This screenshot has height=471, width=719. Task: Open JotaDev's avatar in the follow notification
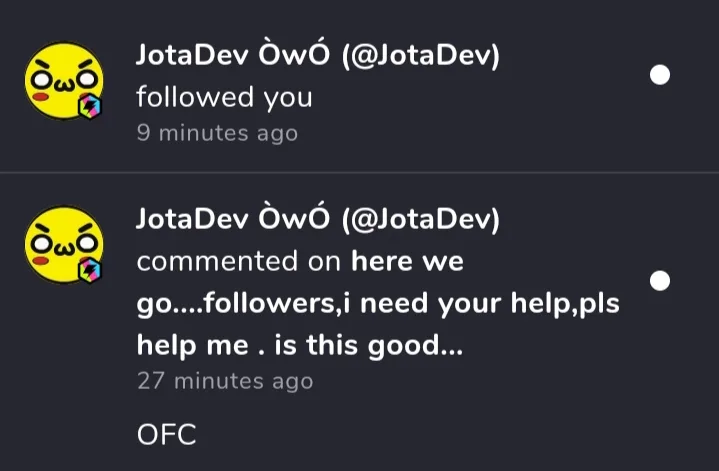(x=63, y=80)
